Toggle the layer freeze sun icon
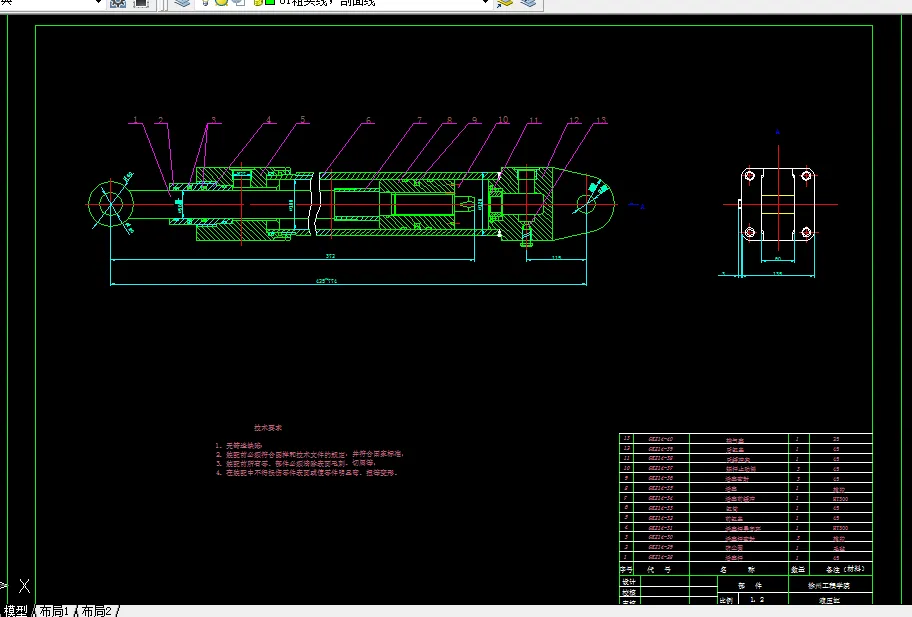The height and width of the screenshot is (617, 912). pyautogui.click(x=220, y=3)
